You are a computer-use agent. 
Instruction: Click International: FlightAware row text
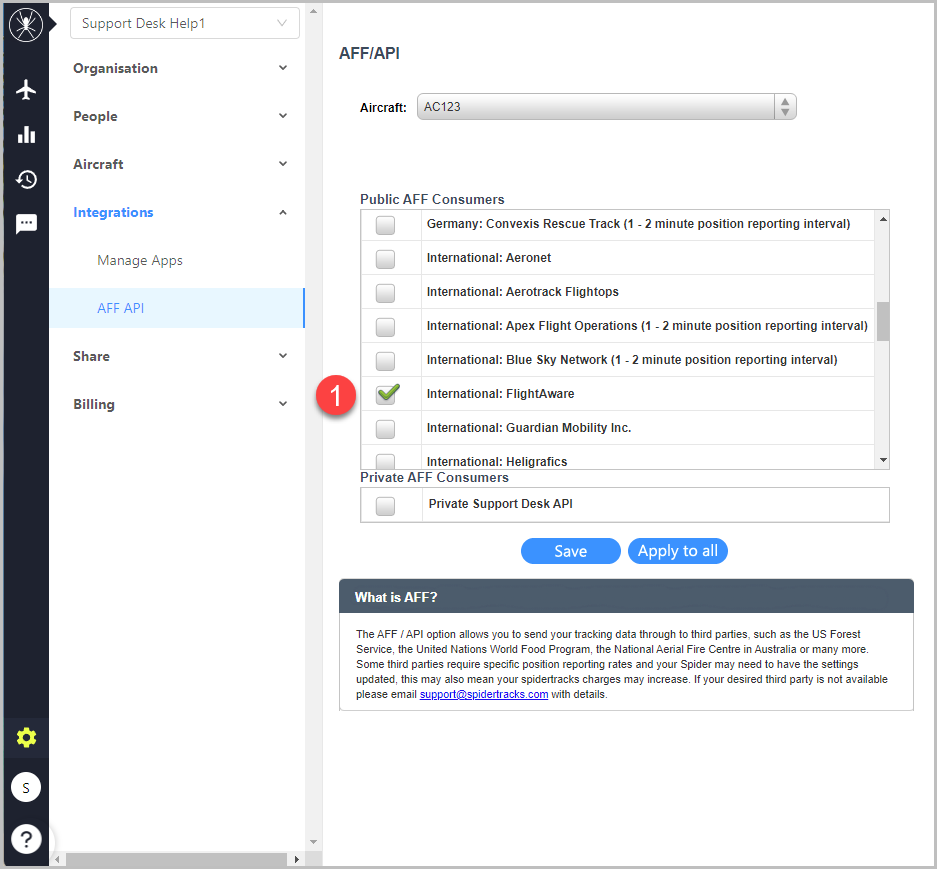tap(500, 394)
